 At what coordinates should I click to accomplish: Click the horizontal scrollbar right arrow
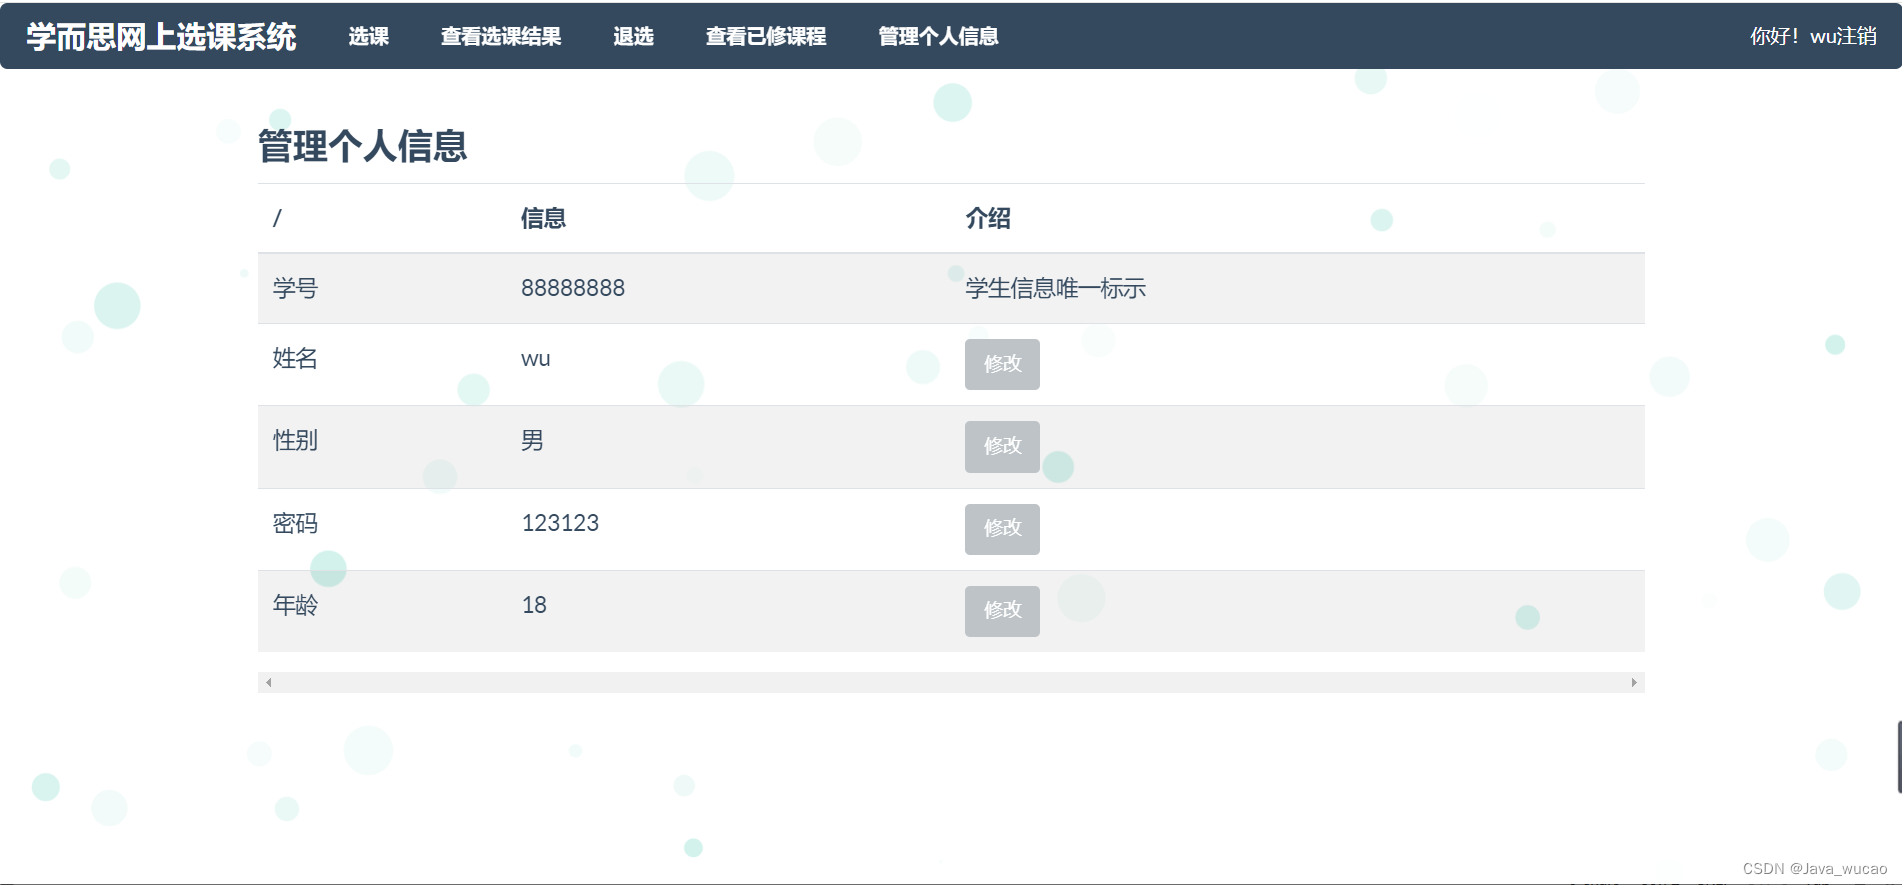tap(1634, 682)
